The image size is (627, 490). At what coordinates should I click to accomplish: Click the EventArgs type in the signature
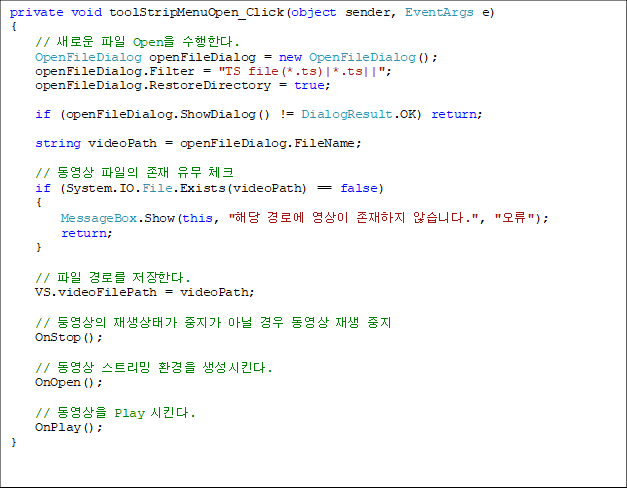coord(439,13)
